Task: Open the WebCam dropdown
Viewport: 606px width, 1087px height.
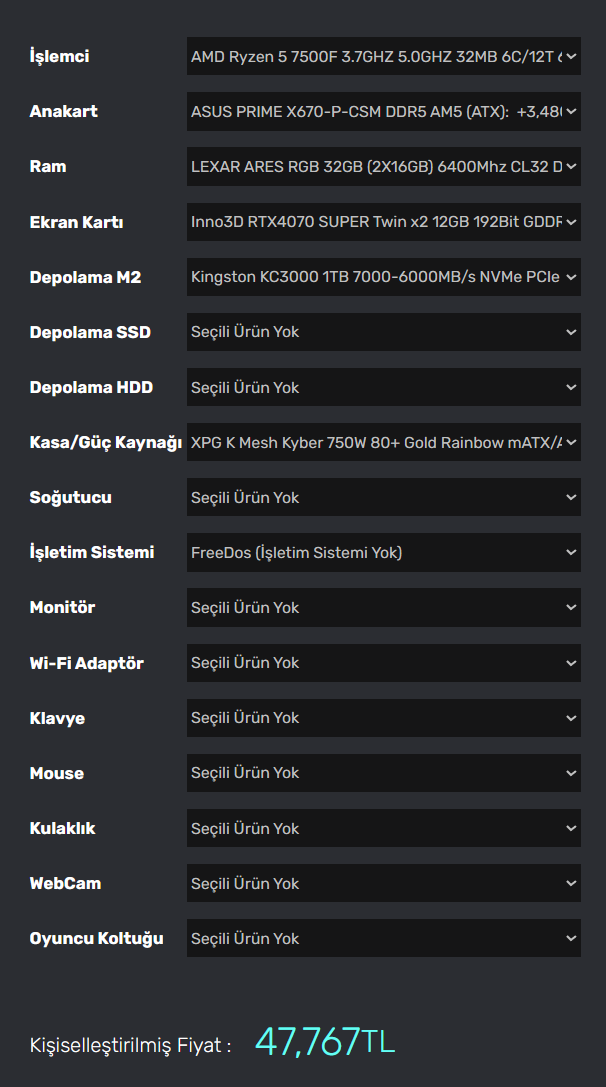Action: (383, 883)
